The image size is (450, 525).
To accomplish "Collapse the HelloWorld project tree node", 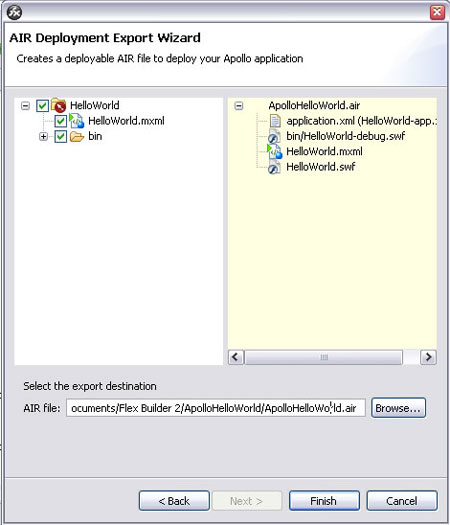I will coord(25,106).
